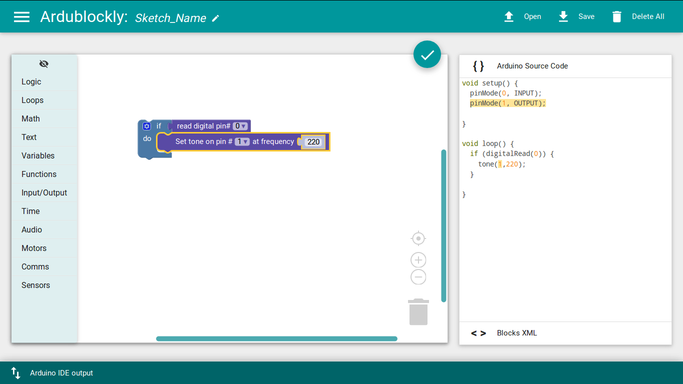Click the Delete All trash icon
This screenshot has width=683, height=384.
coord(617,17)
